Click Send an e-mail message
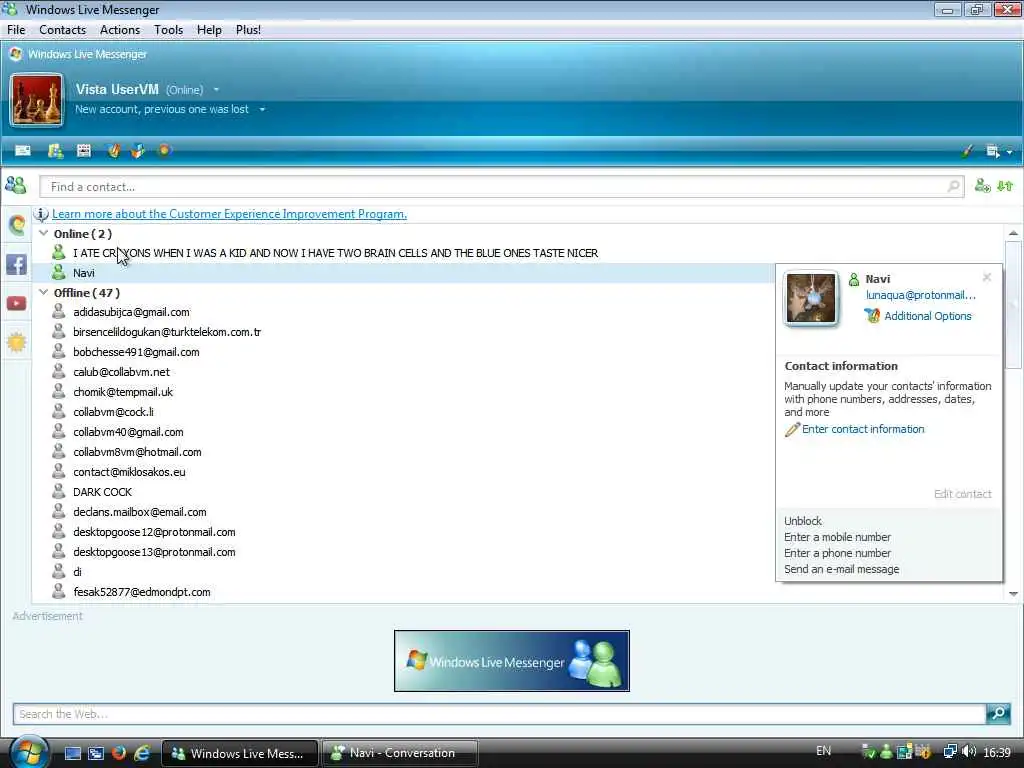Viewport: 1024px width, 768px height. click(841, 569)
